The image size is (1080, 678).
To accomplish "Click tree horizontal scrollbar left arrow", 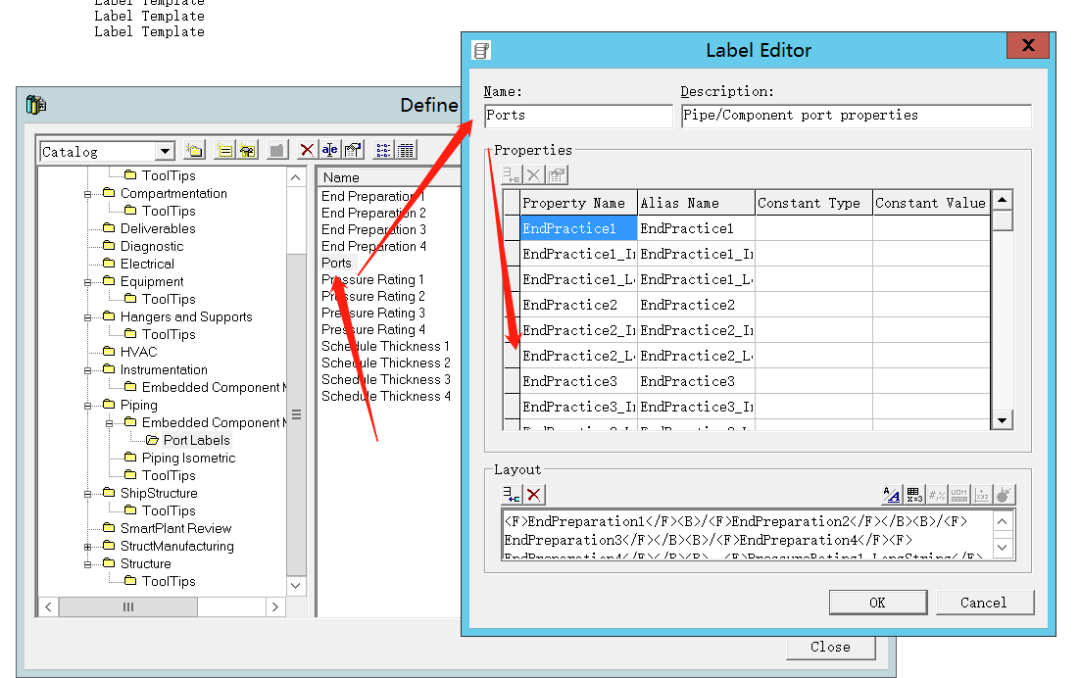I will [x=48, y=607].
